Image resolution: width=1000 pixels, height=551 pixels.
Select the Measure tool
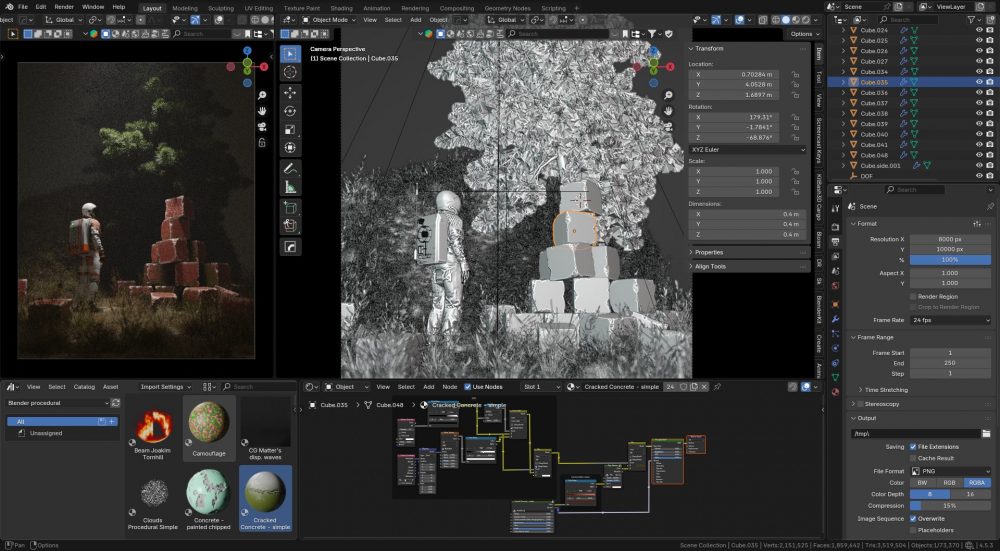290,187
